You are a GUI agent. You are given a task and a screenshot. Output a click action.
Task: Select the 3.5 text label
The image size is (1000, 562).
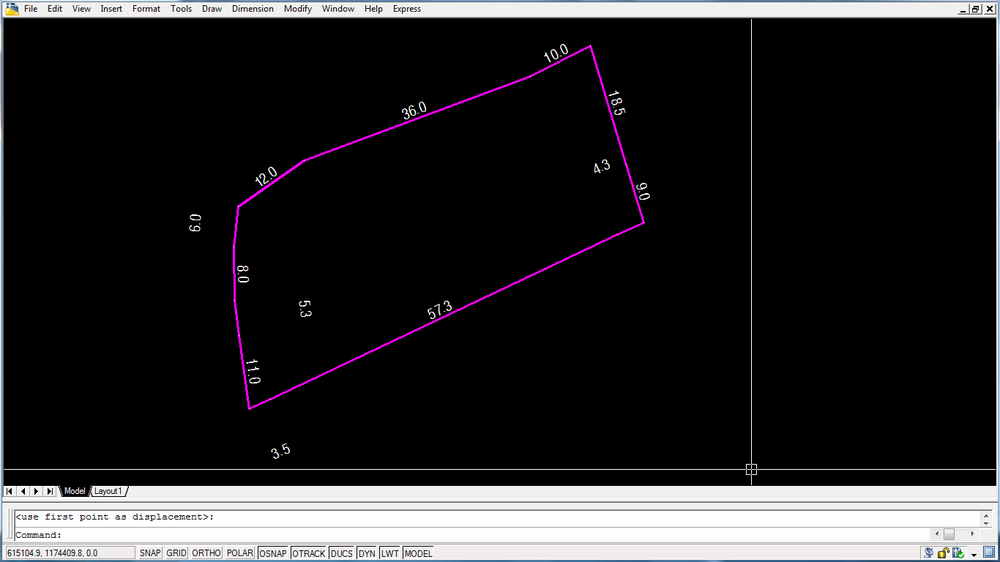coord(281,452)
